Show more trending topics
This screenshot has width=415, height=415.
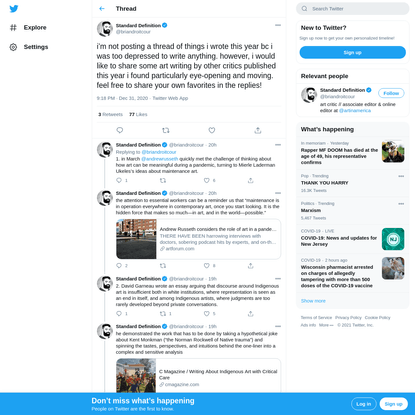[313, 301]
